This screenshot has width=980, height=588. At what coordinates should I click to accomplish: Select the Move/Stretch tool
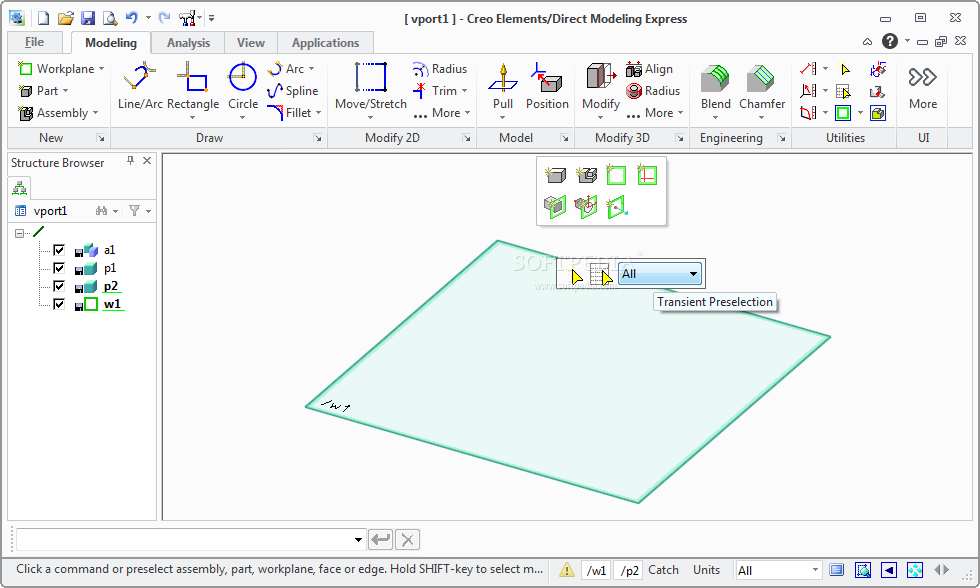(x=371, y=87)
